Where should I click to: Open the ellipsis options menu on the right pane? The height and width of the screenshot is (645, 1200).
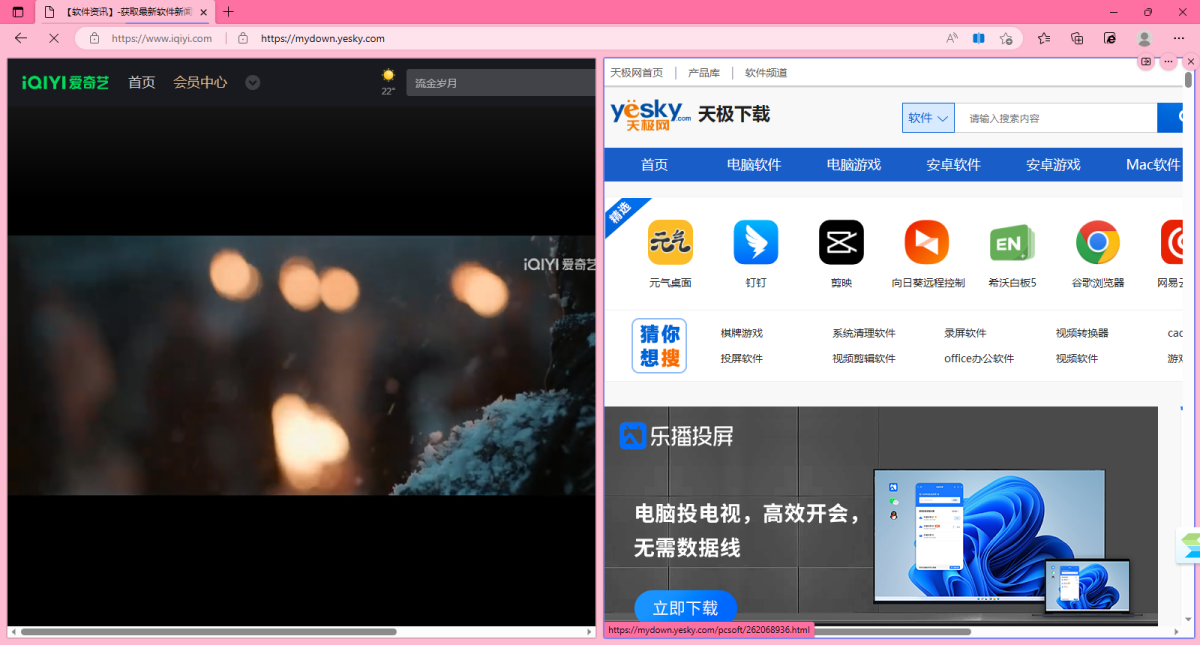pos(1167,62)
